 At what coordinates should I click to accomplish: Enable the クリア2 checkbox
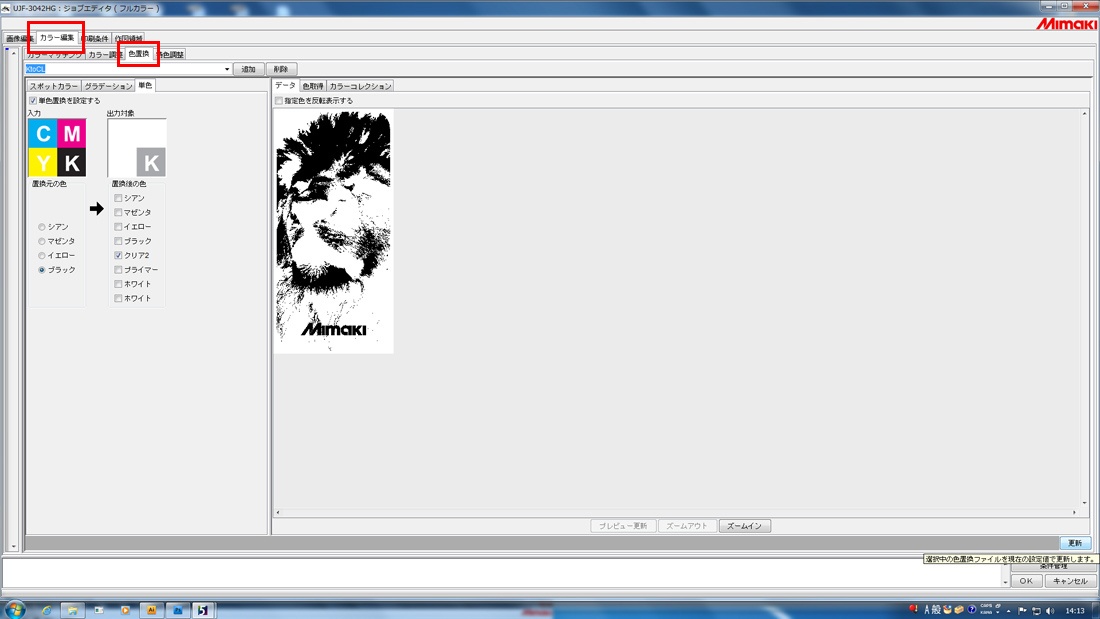point(118,255)
